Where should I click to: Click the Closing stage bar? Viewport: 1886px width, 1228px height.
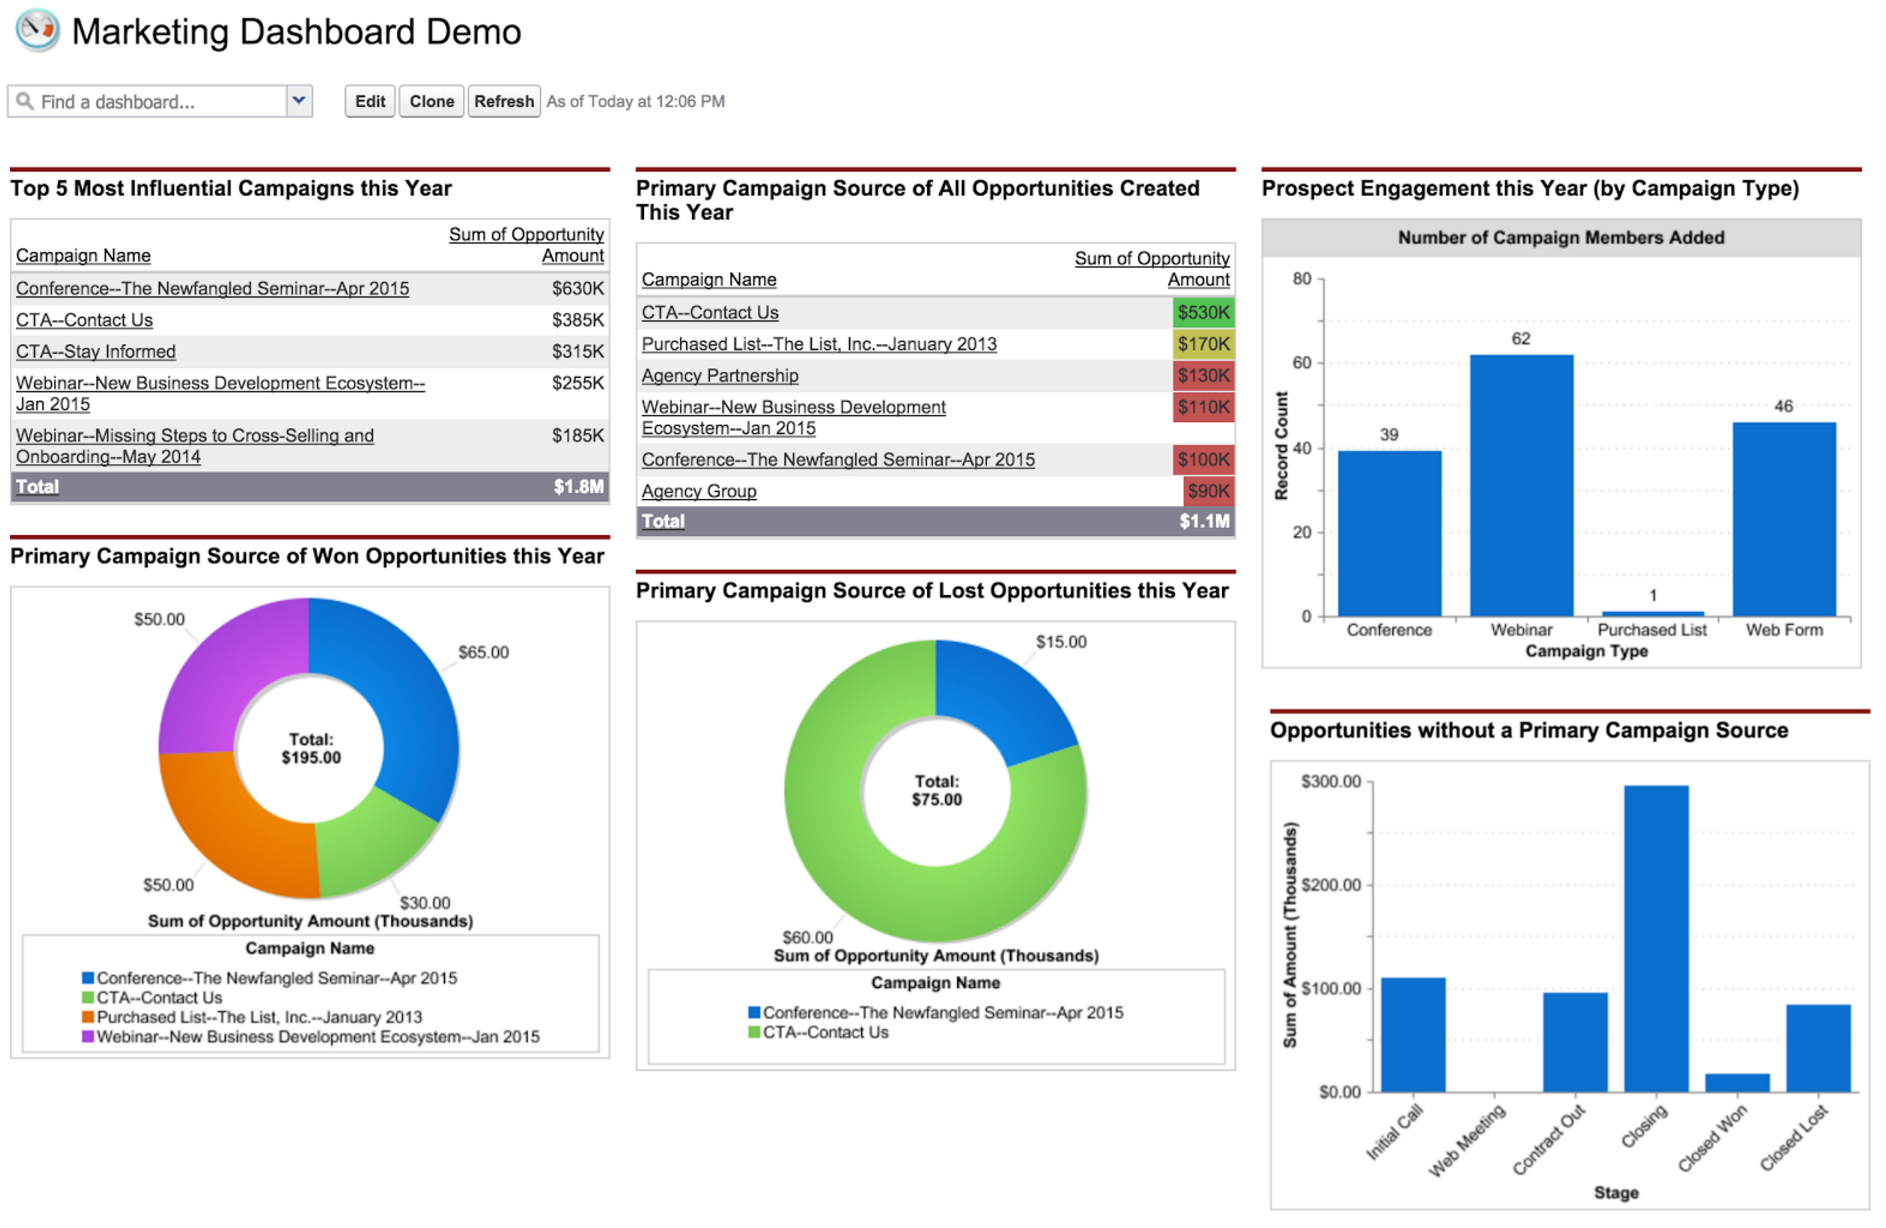click(x=1655, y=938)
